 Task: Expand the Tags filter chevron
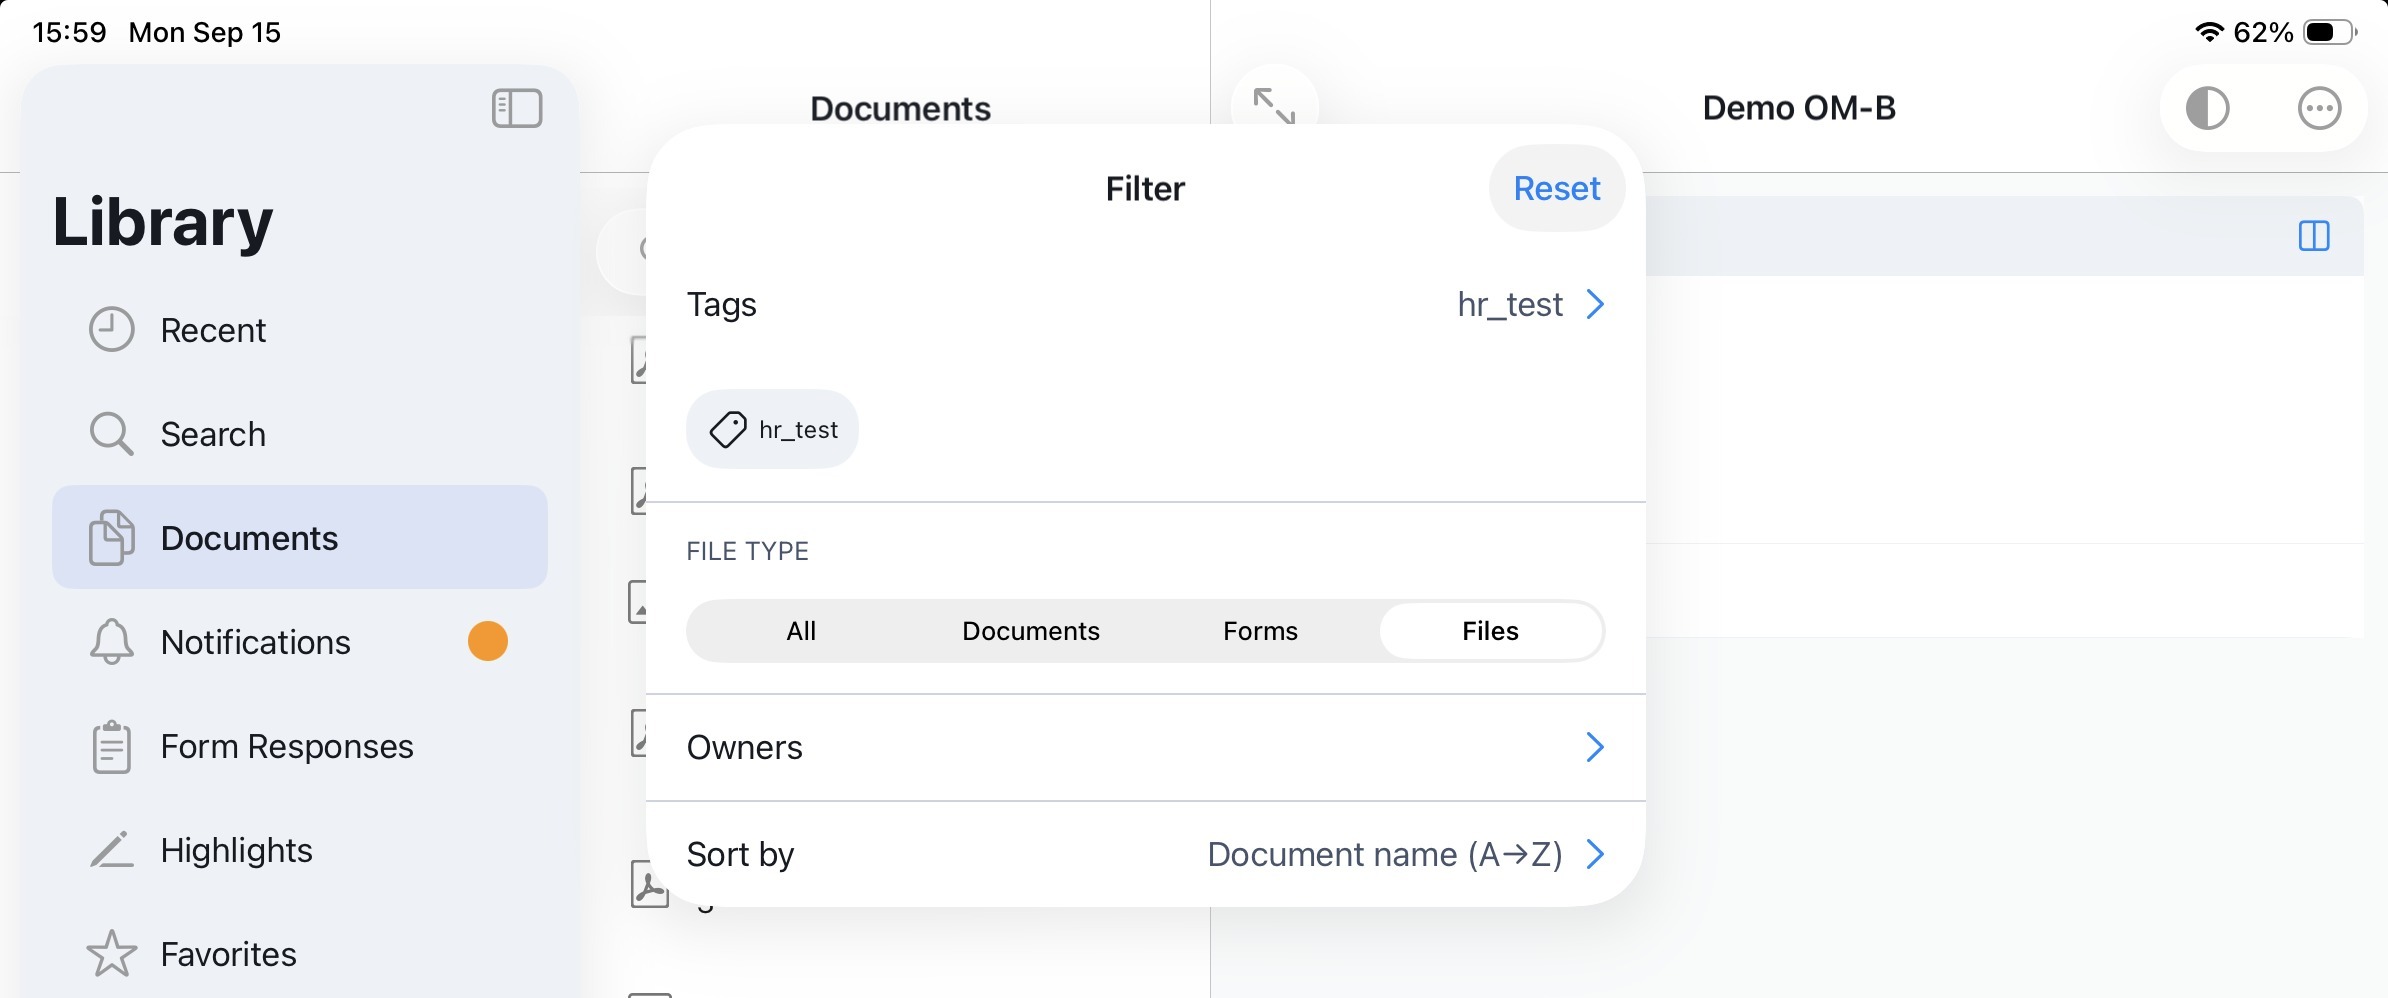(x=1595, y=304)
